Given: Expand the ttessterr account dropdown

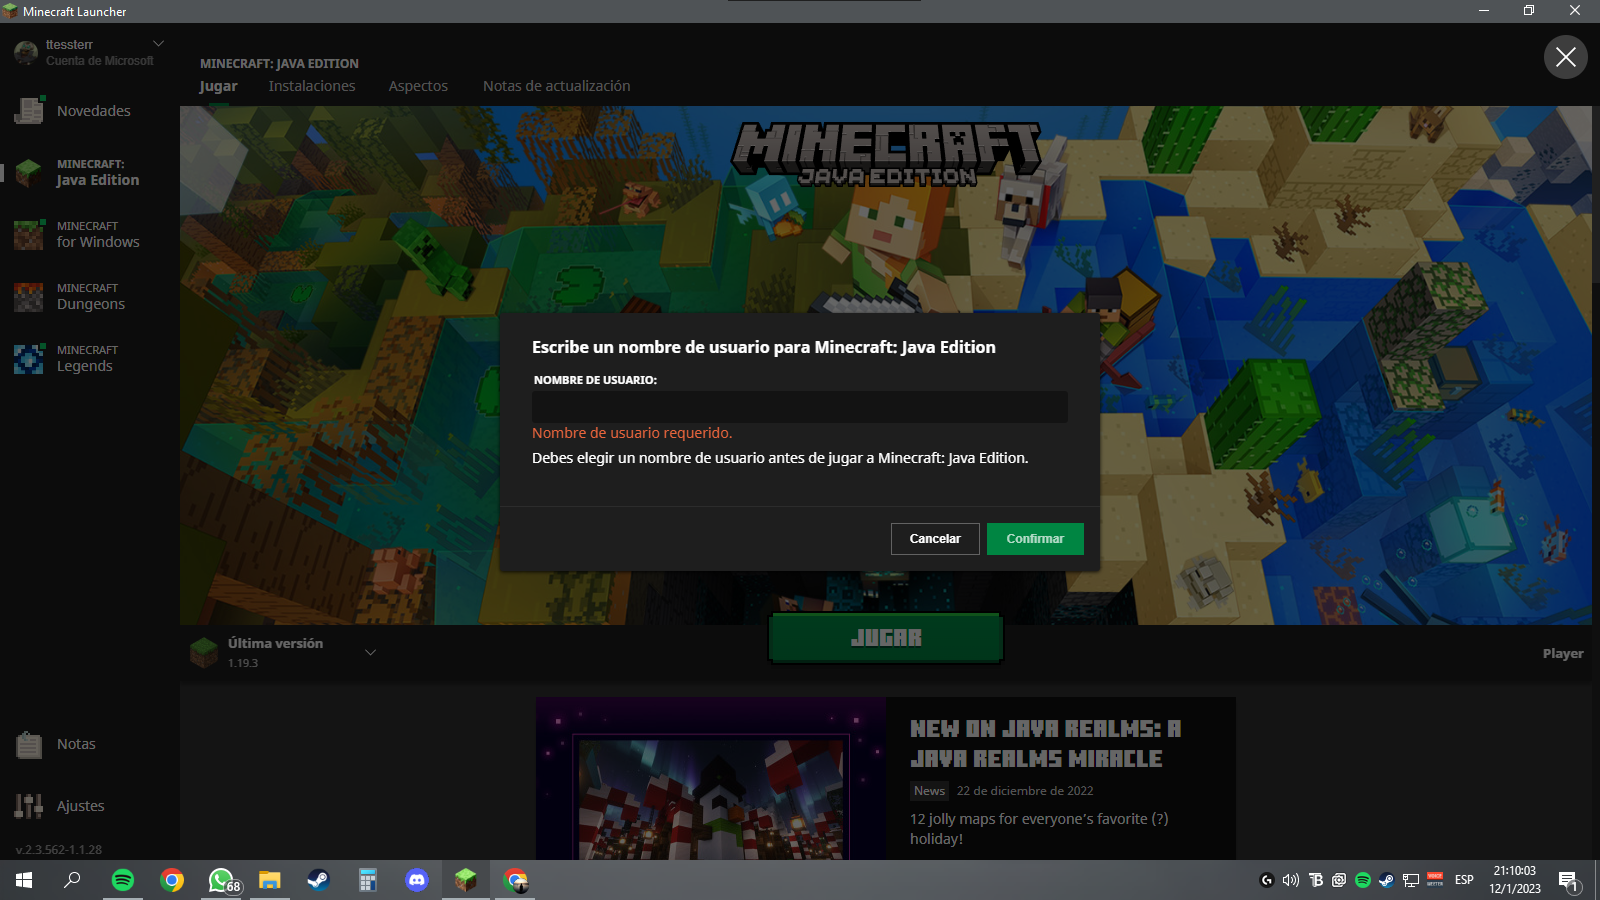Looking at the screenshot, I should 158,44.
